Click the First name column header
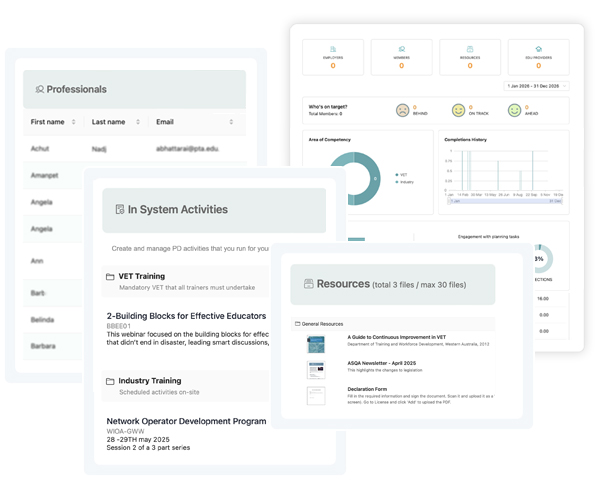The image size is (600, 484). pyautogui.click(x=47, y=122)
